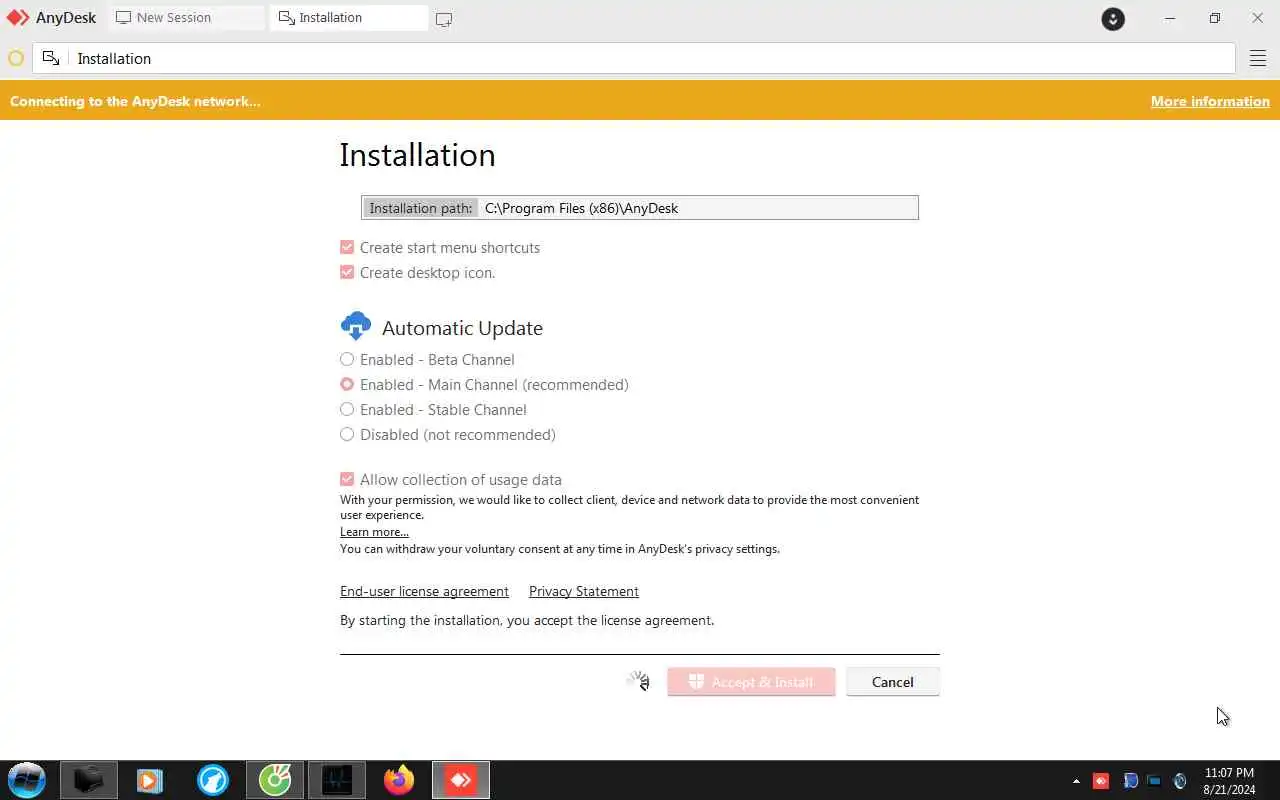1280x800 pixels.
Task: Select Disabled (not recommended) option
Action: 347,434
